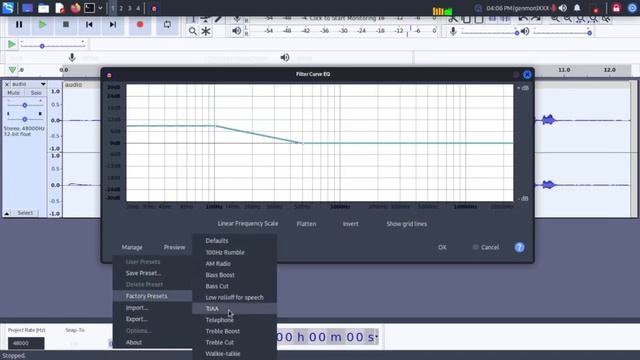Select About in the Manage menu
Image resolution: width=640 pixels, height=360 pixels.
pos(152,342)
